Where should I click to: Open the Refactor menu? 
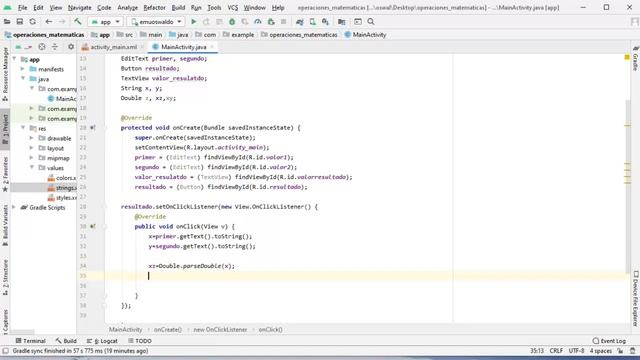(154, 7)
